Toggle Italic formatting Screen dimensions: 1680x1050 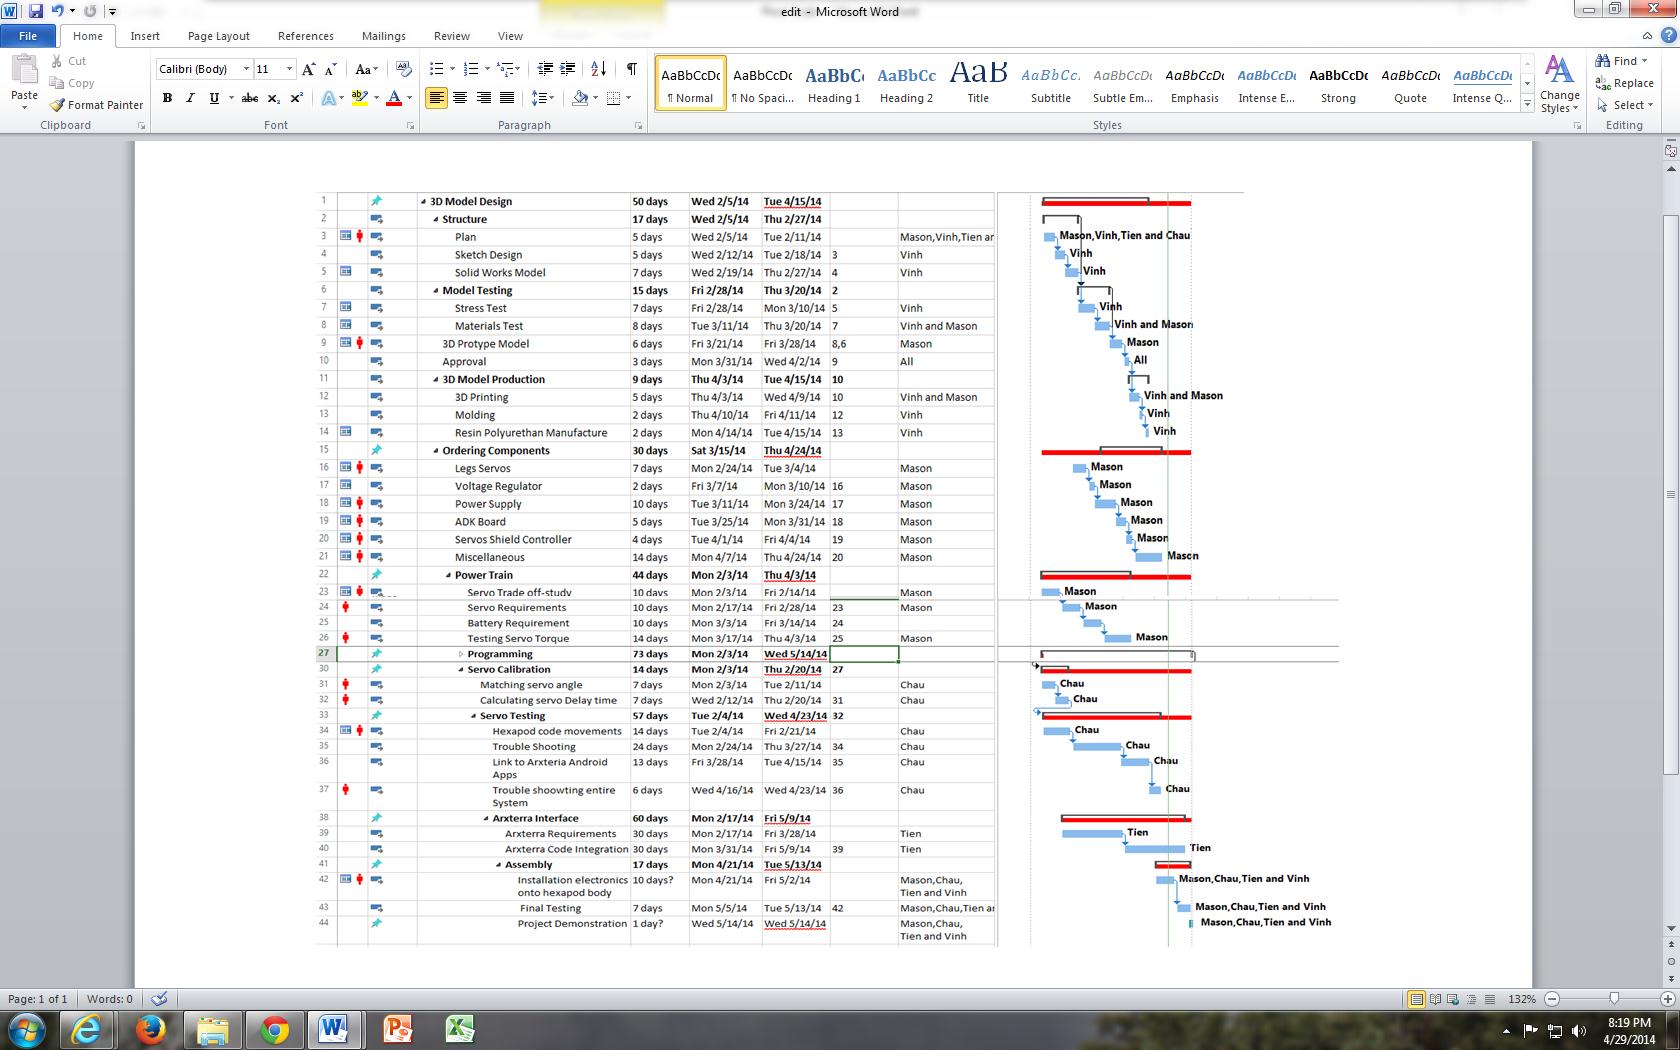(190, 98)
